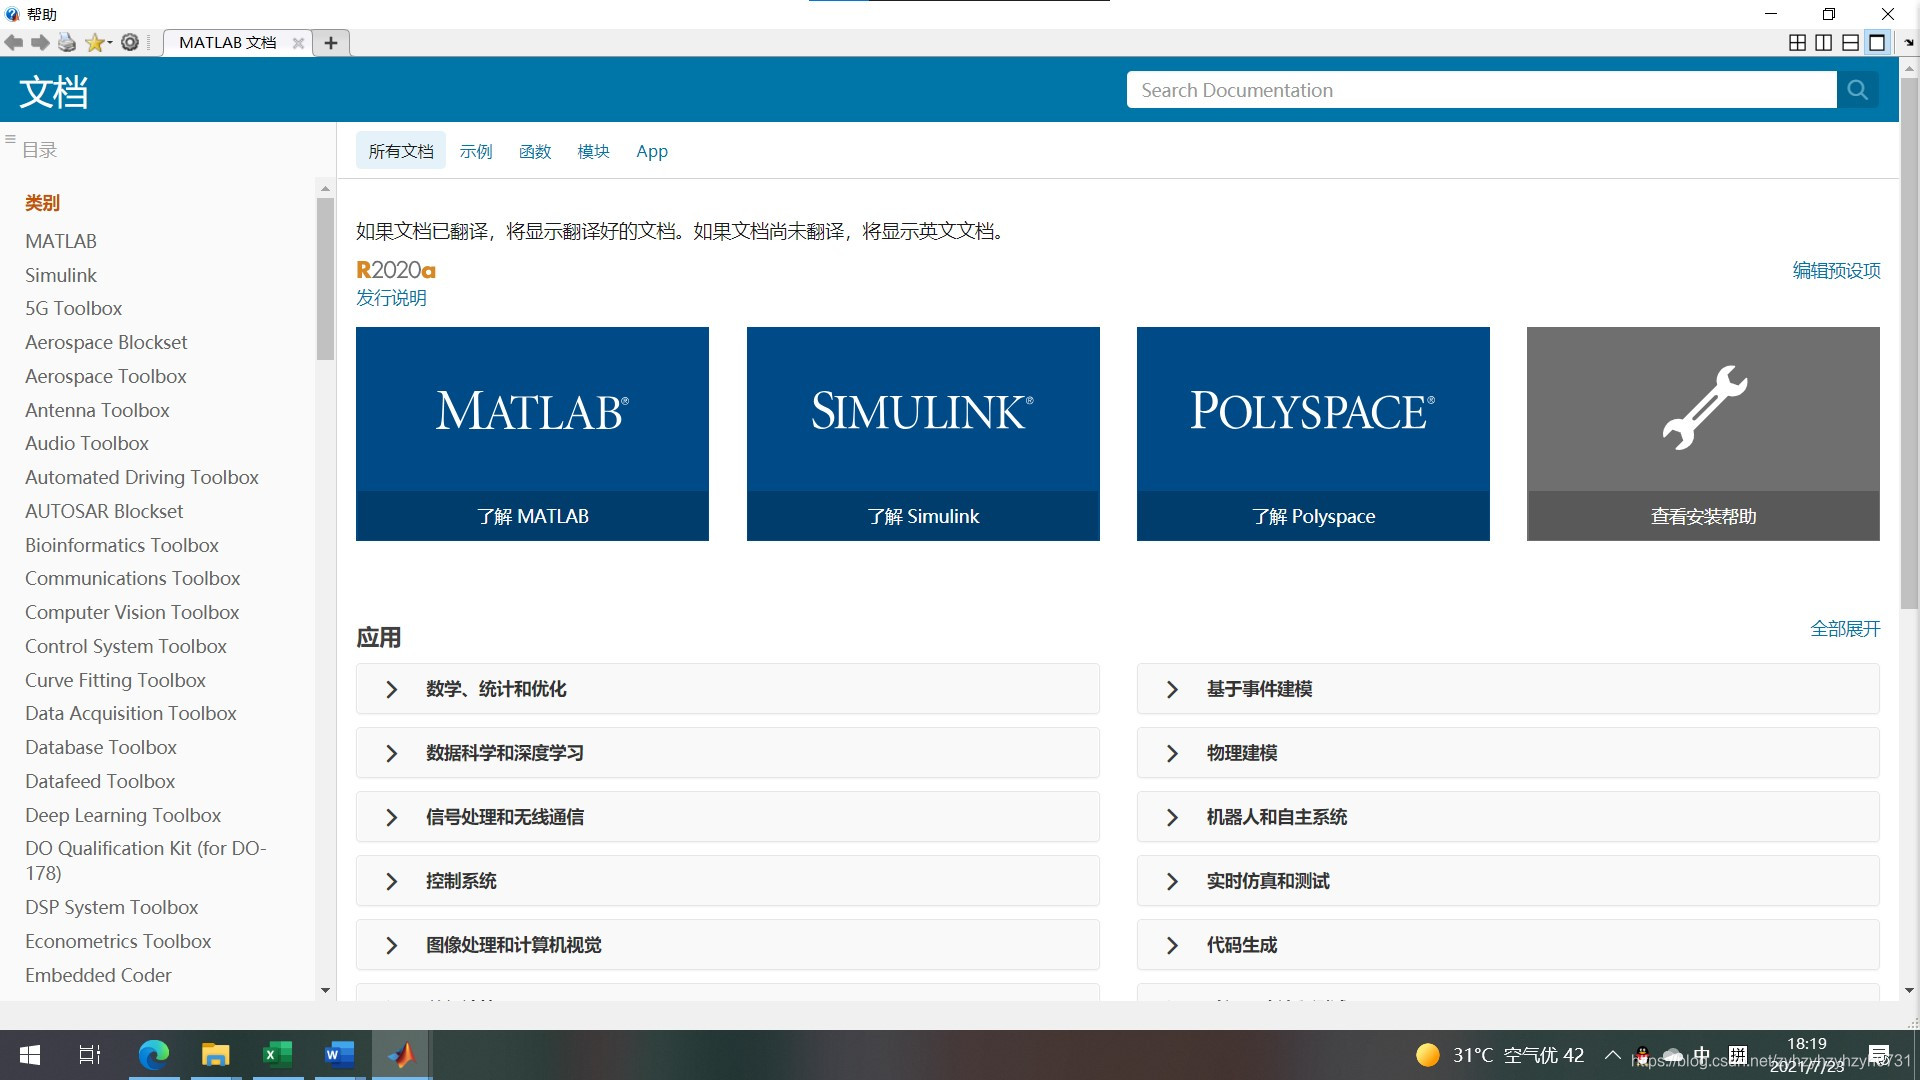Open 编辑预设项 preferences link
Image resolution: width=1920 pixels, height=1080 pixels.
coord(1836,270)
